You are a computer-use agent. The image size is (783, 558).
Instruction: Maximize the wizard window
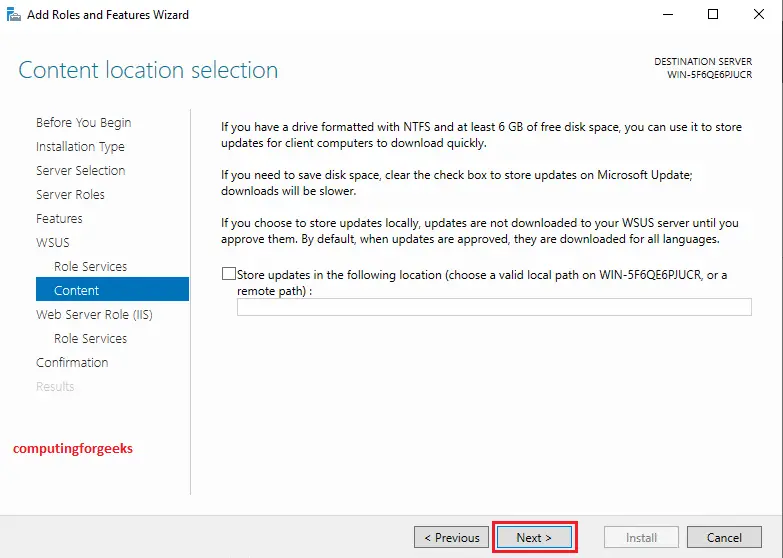pos(713,14)
